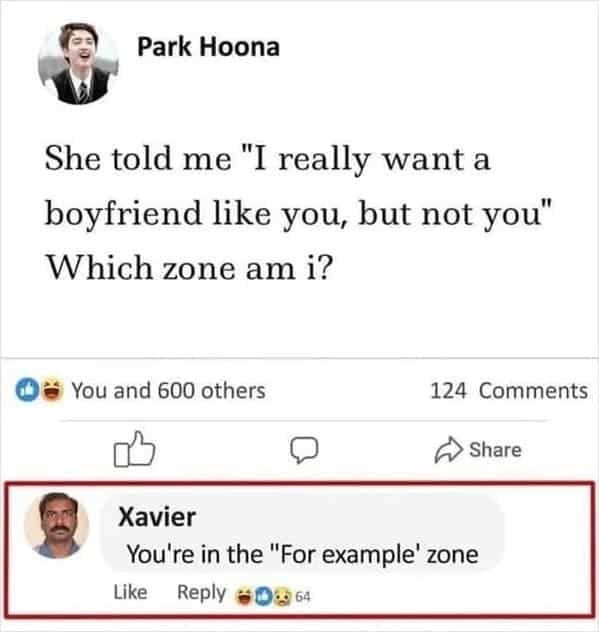The height and width of the screenshot is (632, 599).
Task: Click the post text 'Which zone am i?'
Action: coord(189,268)
